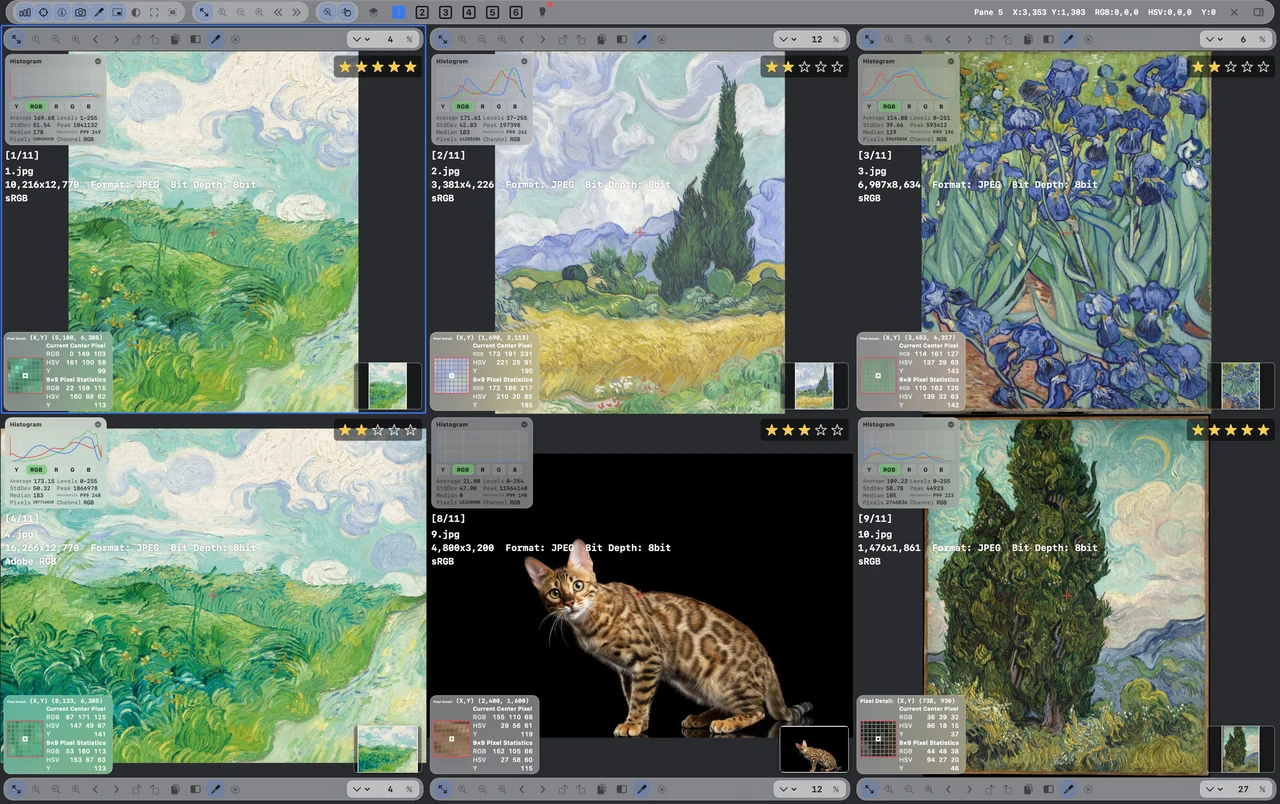Select B channel in 3.jpg histogram
This screenshot has height=804, width=1280.
point(942,105)
